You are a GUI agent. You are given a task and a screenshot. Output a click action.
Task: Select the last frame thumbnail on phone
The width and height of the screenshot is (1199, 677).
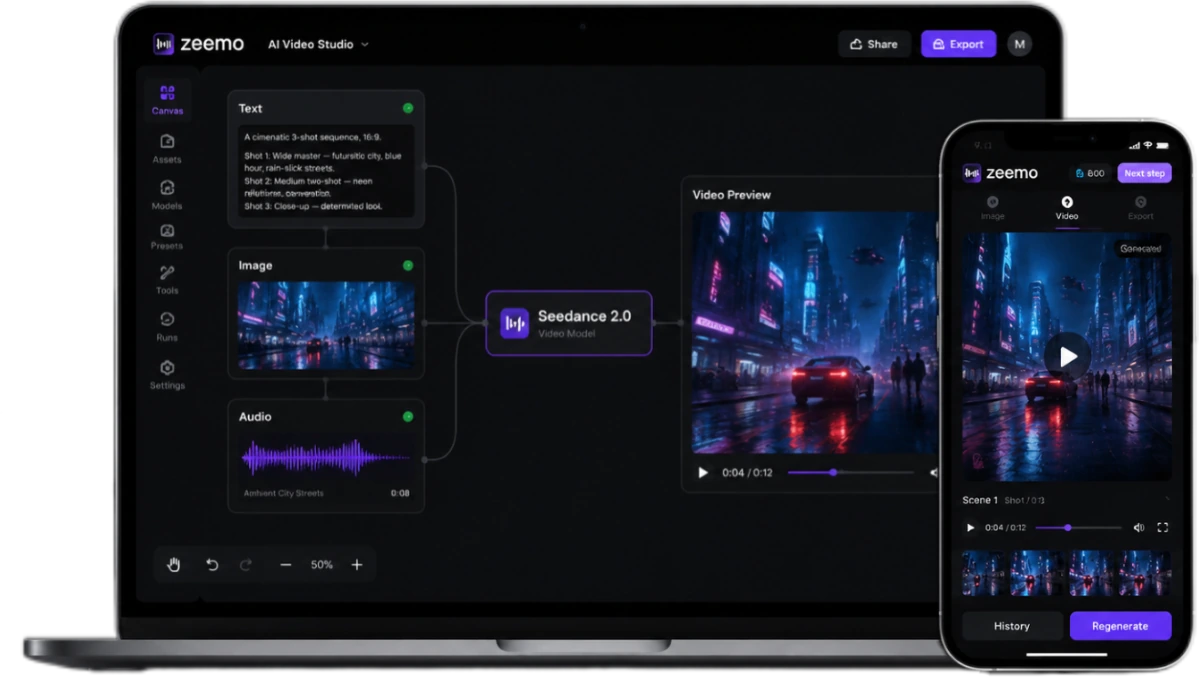(1145, 573)
